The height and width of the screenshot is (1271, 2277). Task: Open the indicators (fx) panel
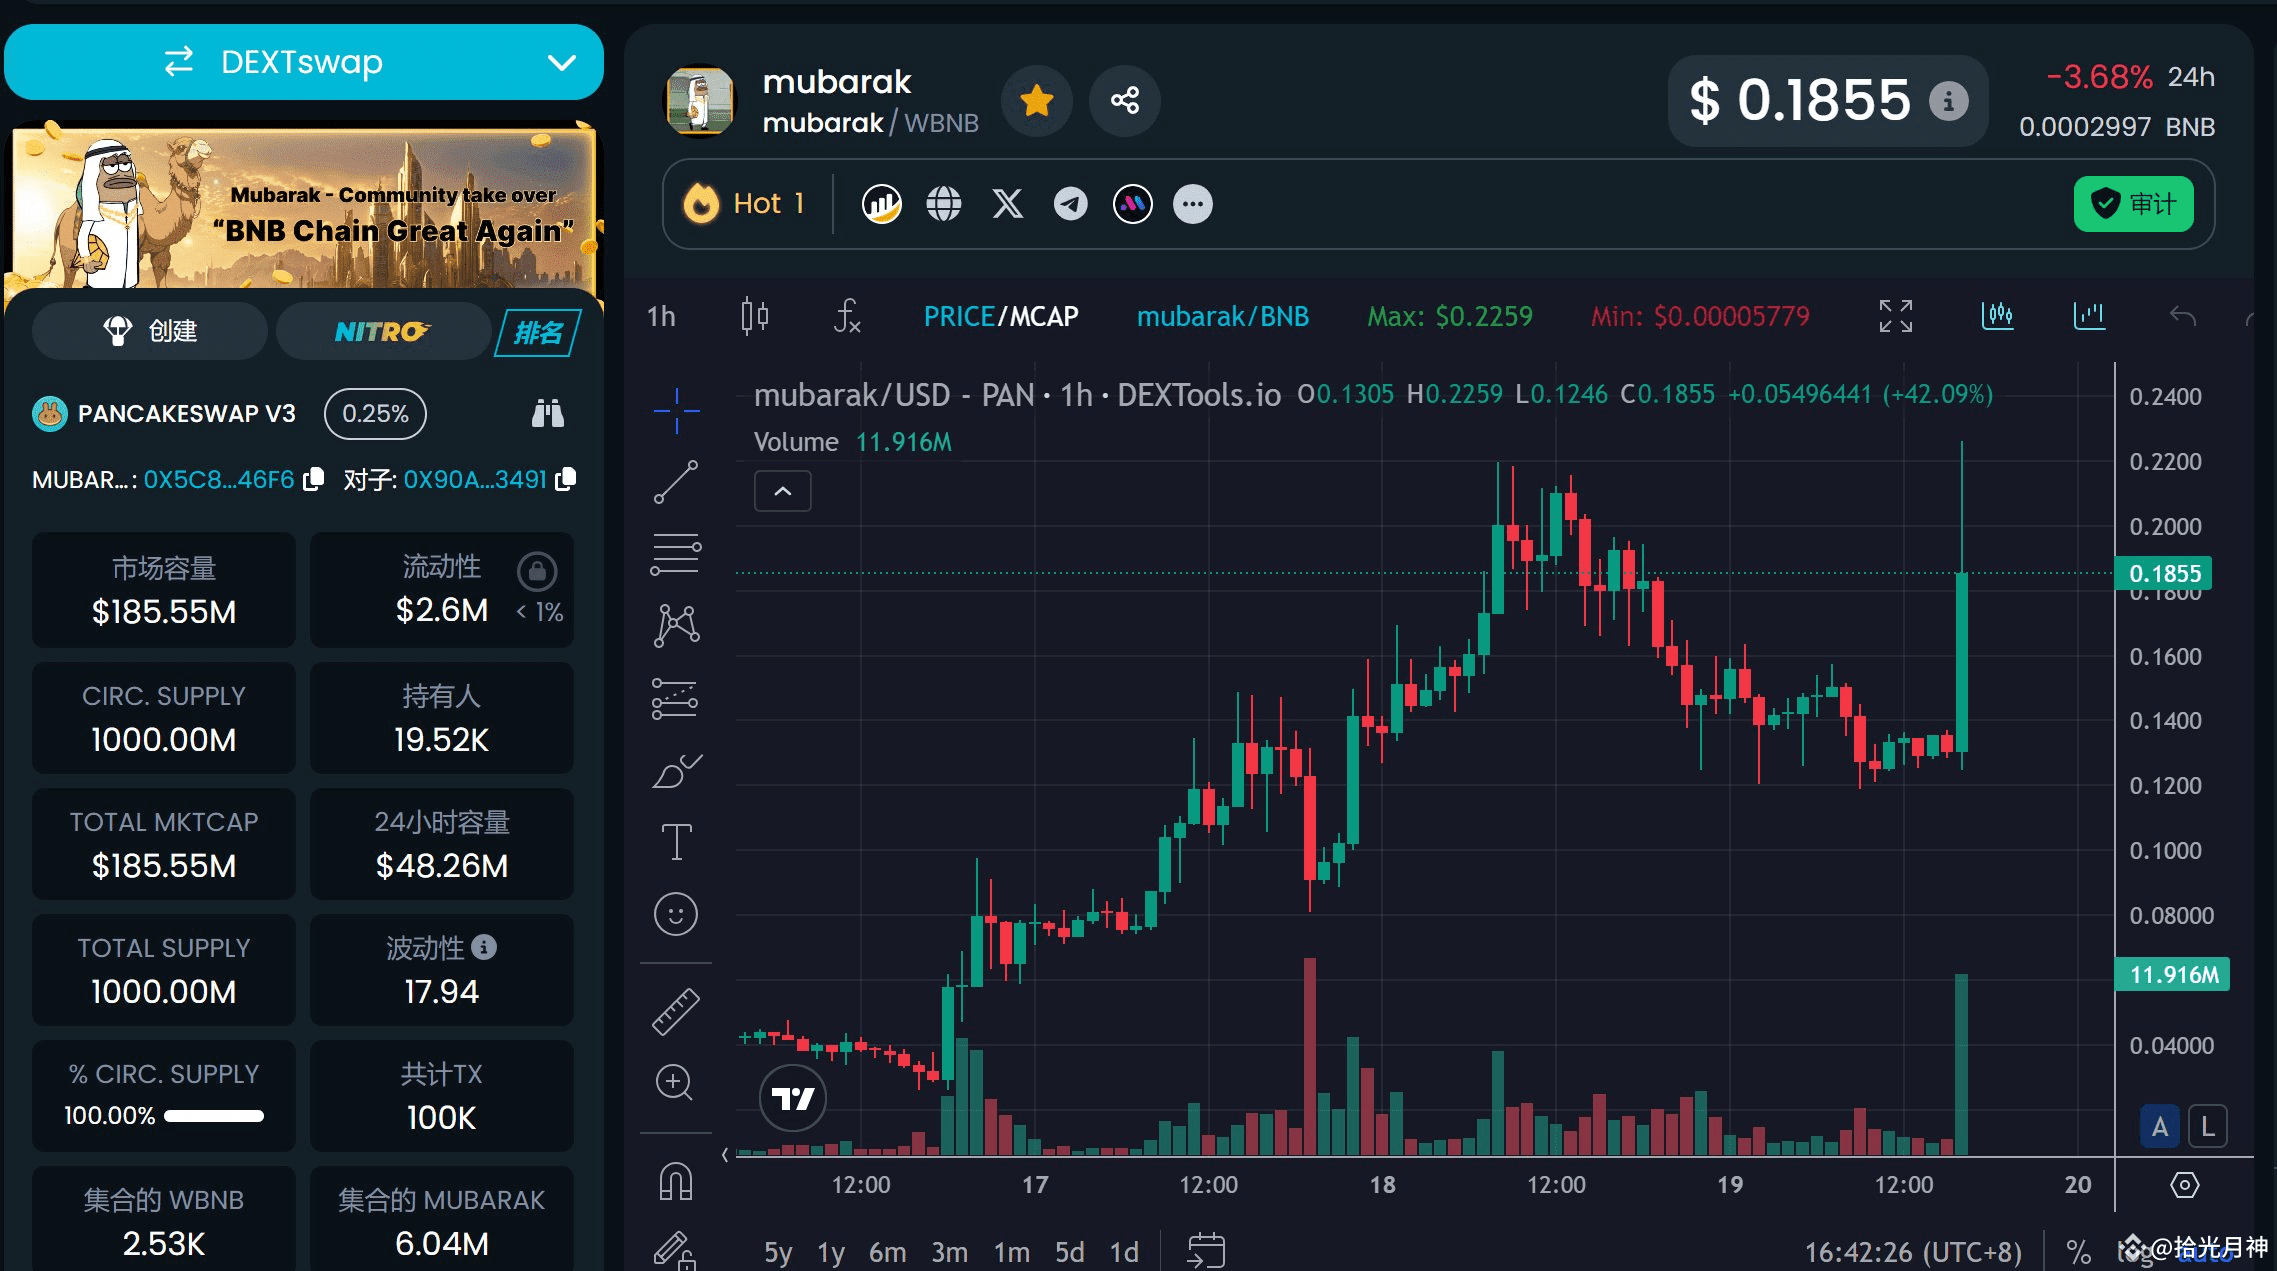click(846, 316)
